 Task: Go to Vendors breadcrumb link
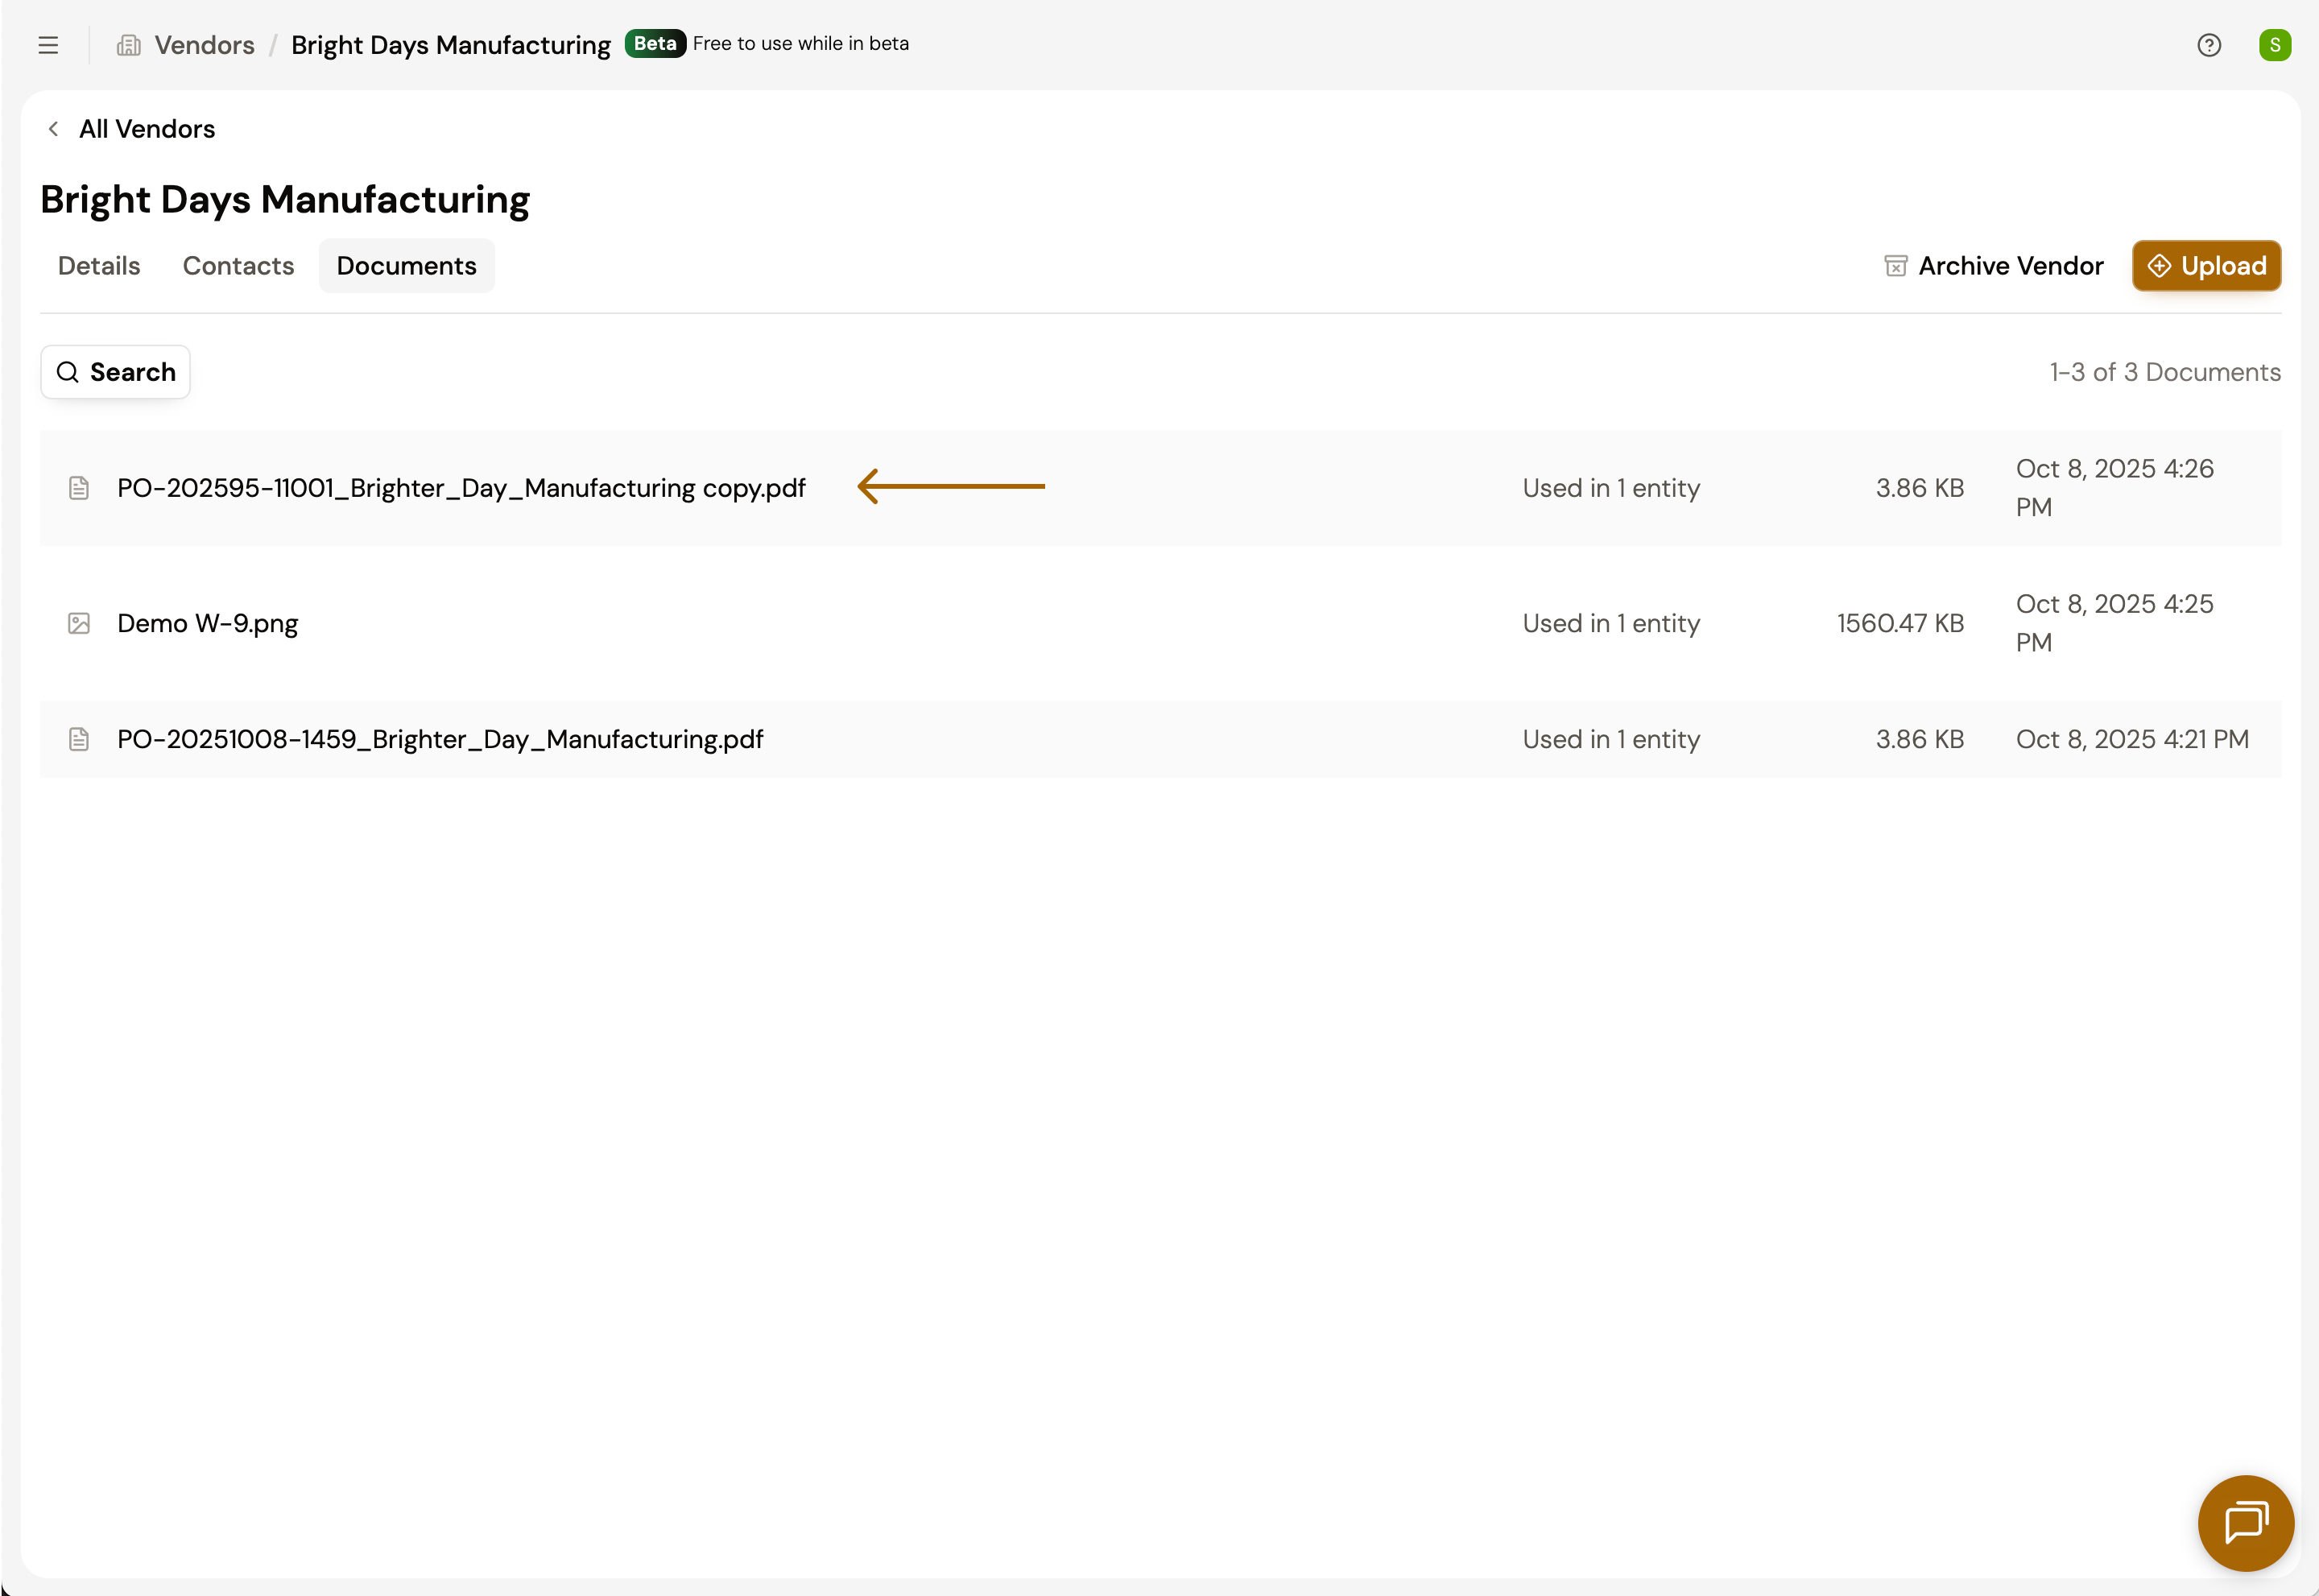click(x=204, y=45)
